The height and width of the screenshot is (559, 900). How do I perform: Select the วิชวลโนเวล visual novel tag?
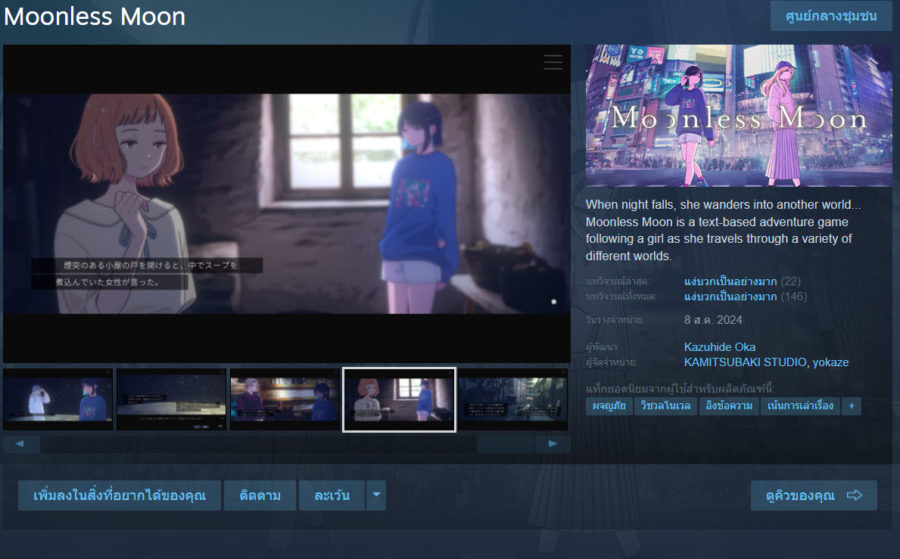[665, 406]
